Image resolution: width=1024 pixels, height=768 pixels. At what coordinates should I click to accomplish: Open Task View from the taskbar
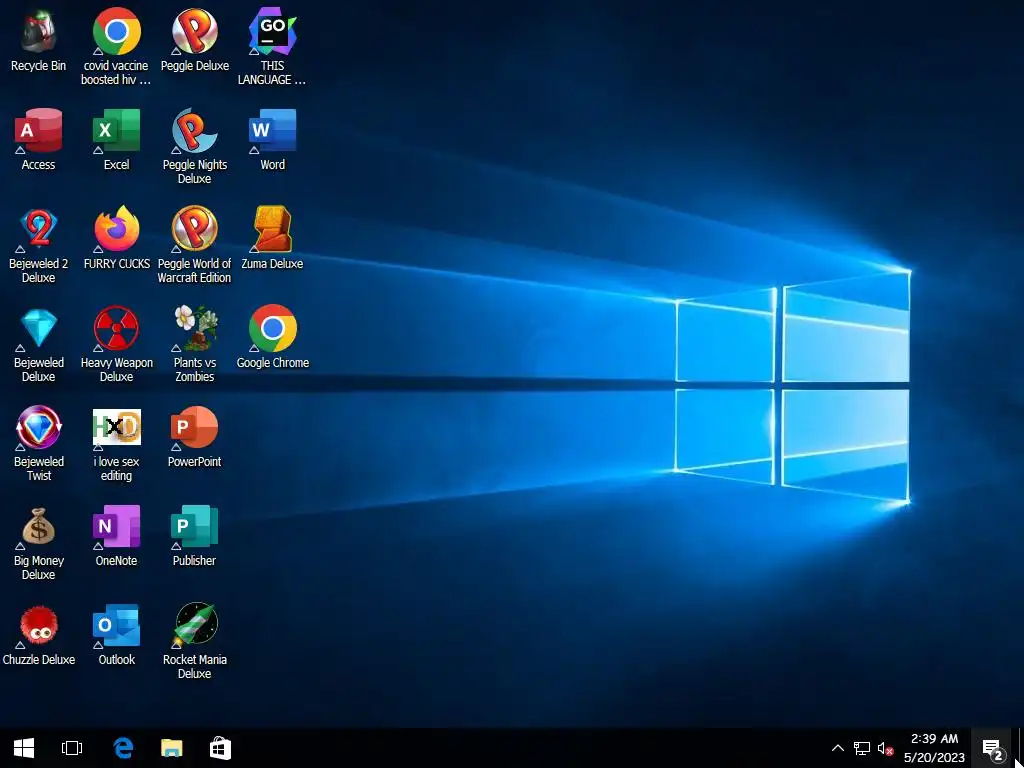[72, 748]
